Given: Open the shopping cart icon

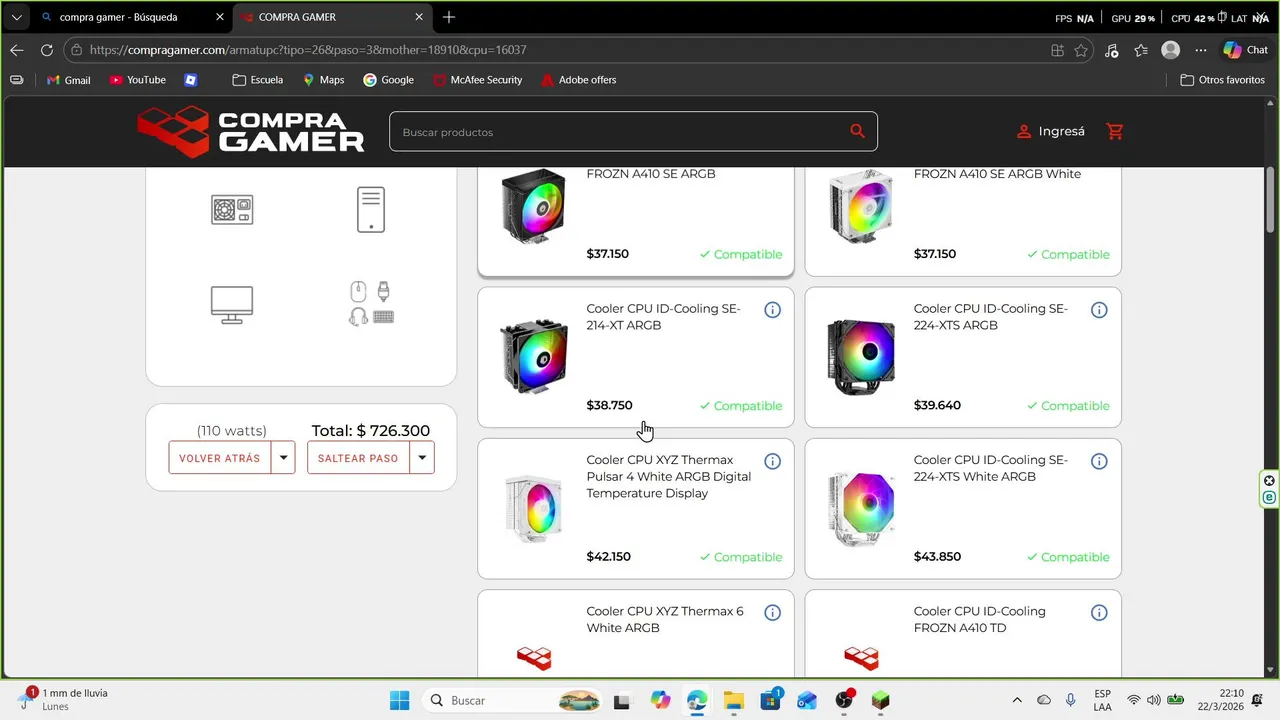Looking at the screenshot, I should coord(1115,131).
